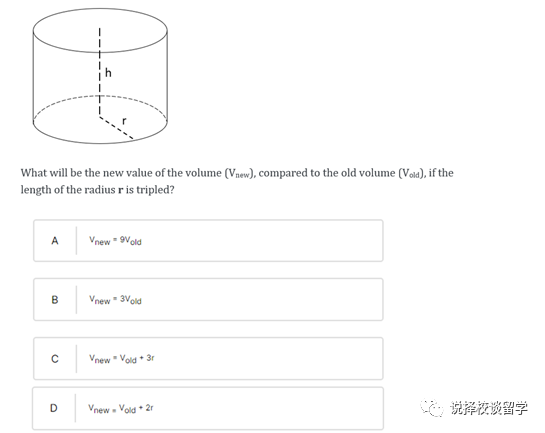
Task: Click the Chinese watermark text
Action: pyautogui.click(x=489, y=408)
